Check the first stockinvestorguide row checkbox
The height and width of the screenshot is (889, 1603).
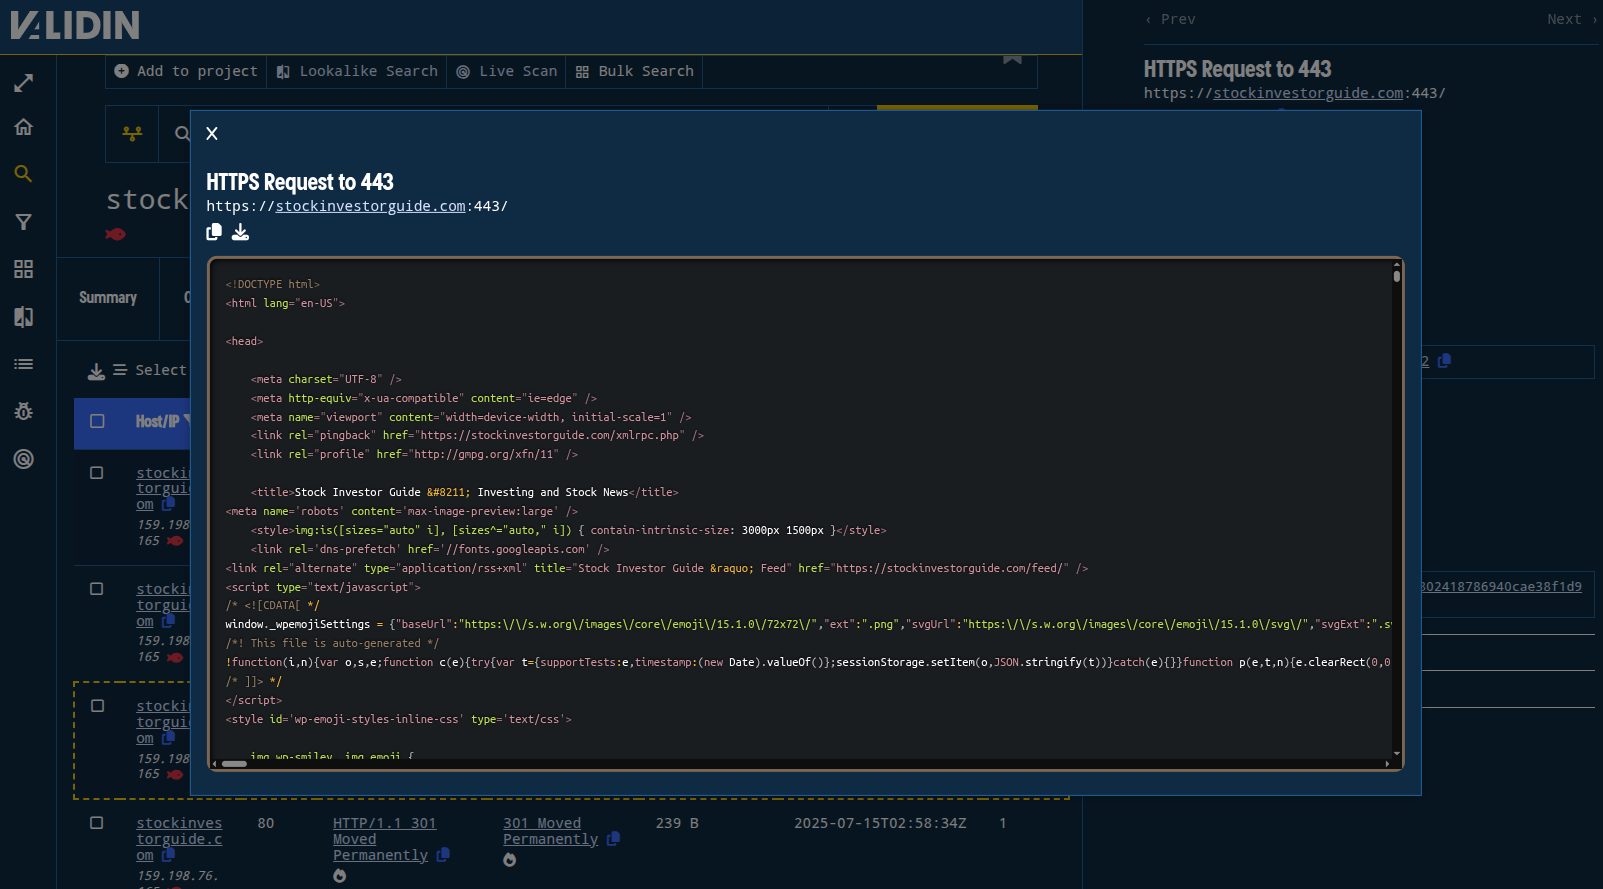(97, 473)
